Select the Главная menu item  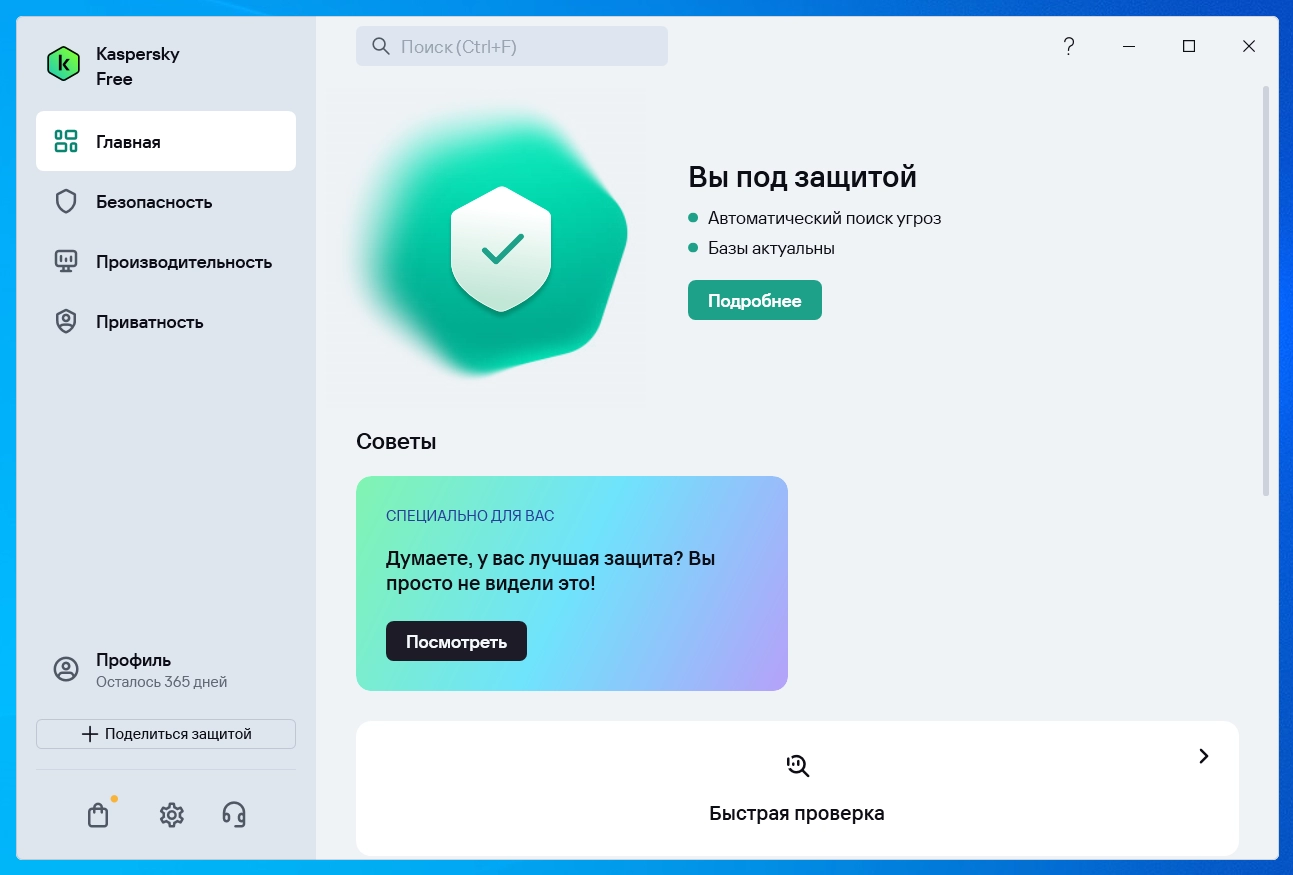point(166,141)
